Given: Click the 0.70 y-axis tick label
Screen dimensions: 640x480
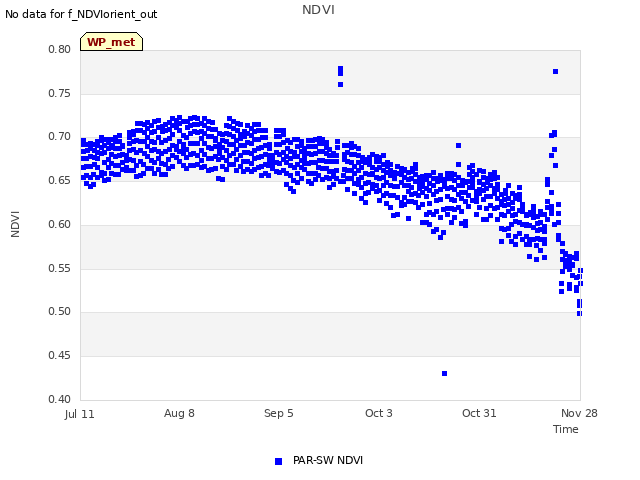Looking at the screenshot, I should 60,136.
